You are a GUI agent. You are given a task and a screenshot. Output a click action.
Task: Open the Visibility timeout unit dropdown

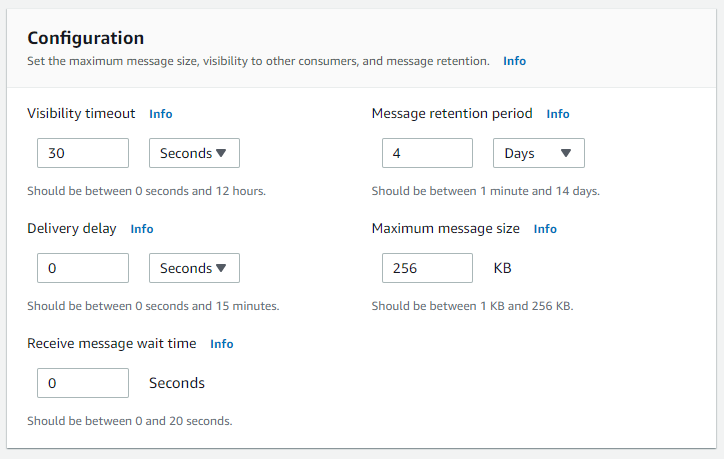(194, 153)
